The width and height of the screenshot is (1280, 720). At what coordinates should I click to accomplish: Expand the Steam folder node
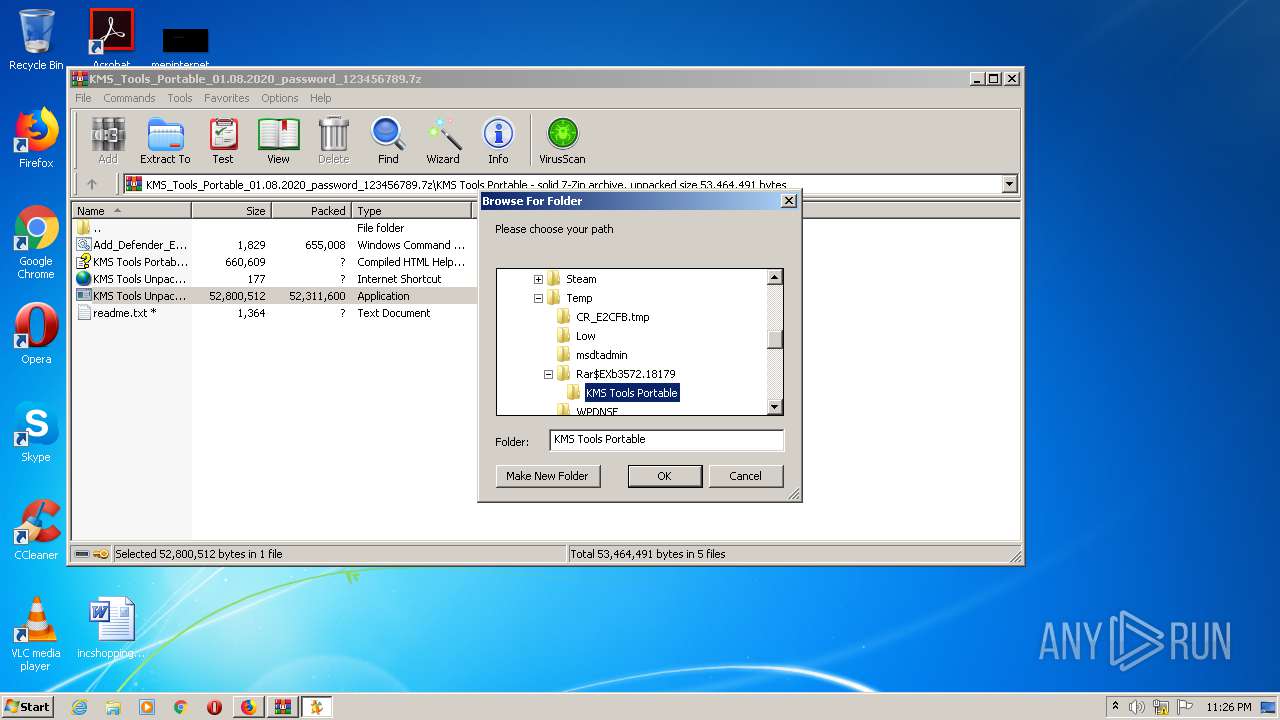tap(538, 279)
